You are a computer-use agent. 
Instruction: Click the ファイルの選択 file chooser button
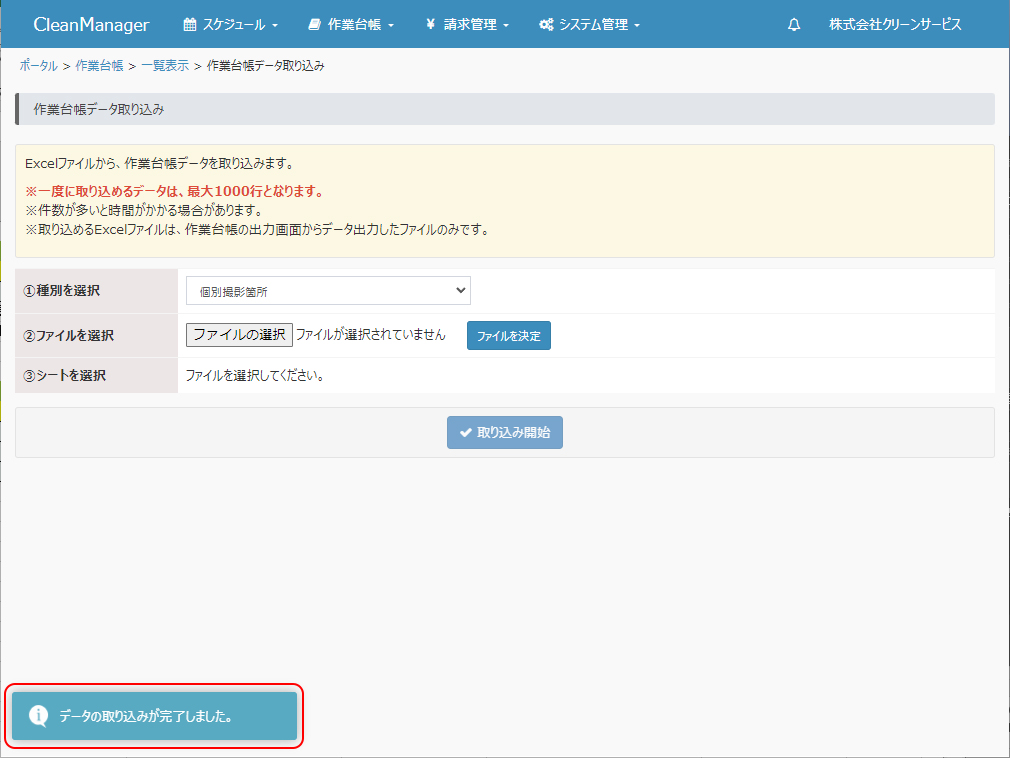pyautogui.click(x=239, y=335)
